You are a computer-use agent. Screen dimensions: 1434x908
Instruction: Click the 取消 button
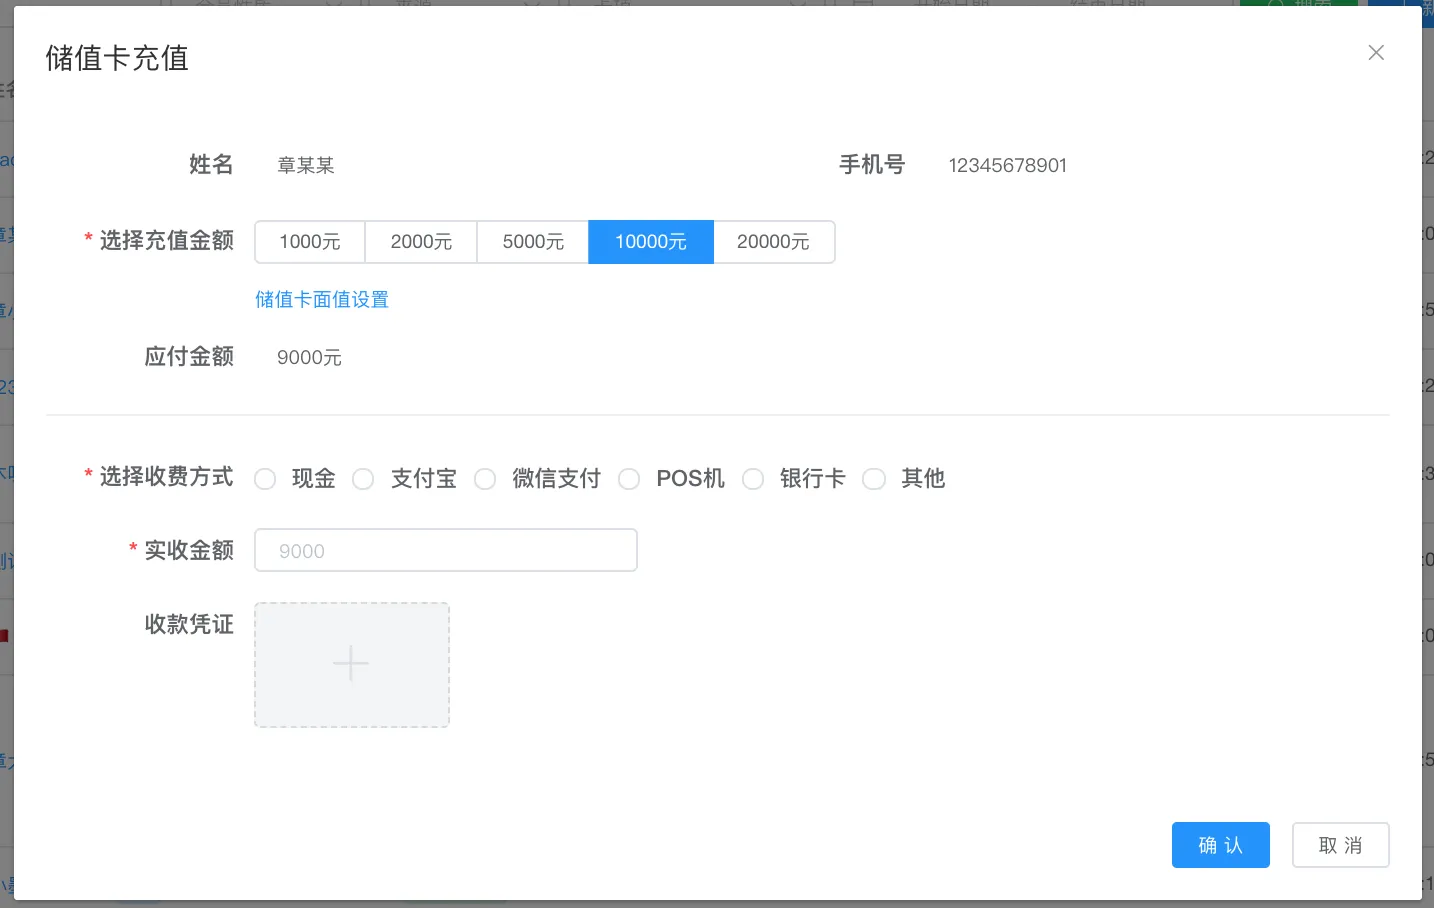tap(1340, 845)
